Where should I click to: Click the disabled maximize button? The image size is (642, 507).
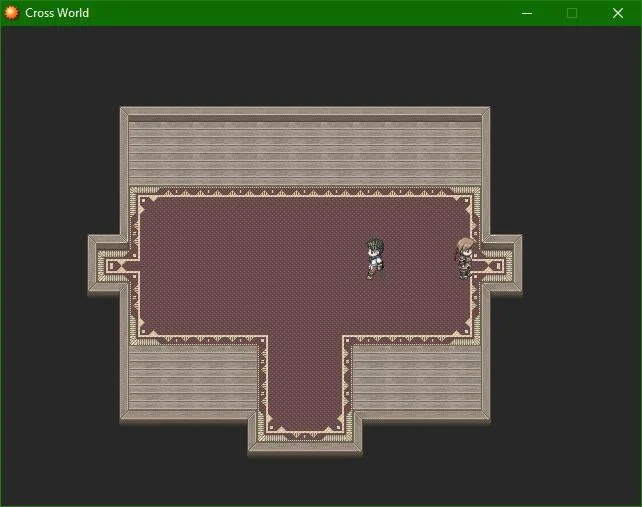click(x=572, y=13)
